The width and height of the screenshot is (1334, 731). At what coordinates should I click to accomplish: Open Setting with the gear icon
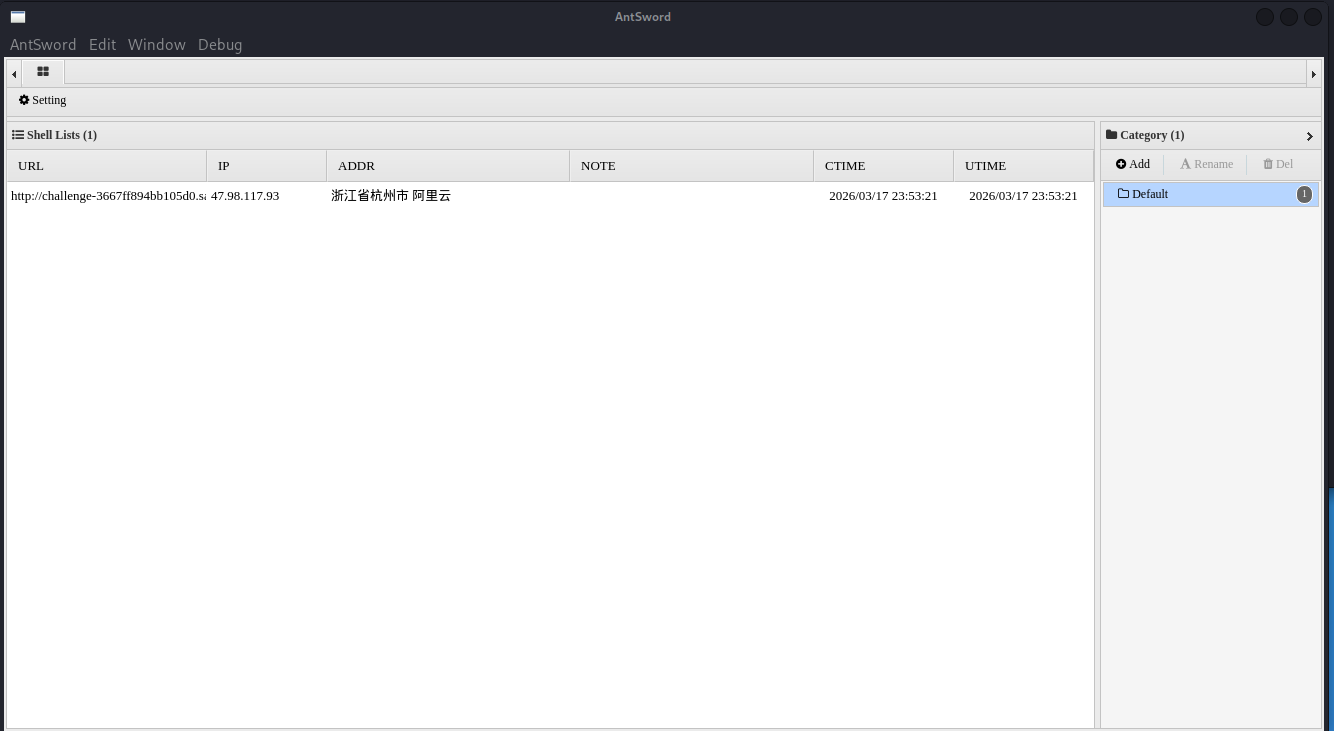coord(42,100)
